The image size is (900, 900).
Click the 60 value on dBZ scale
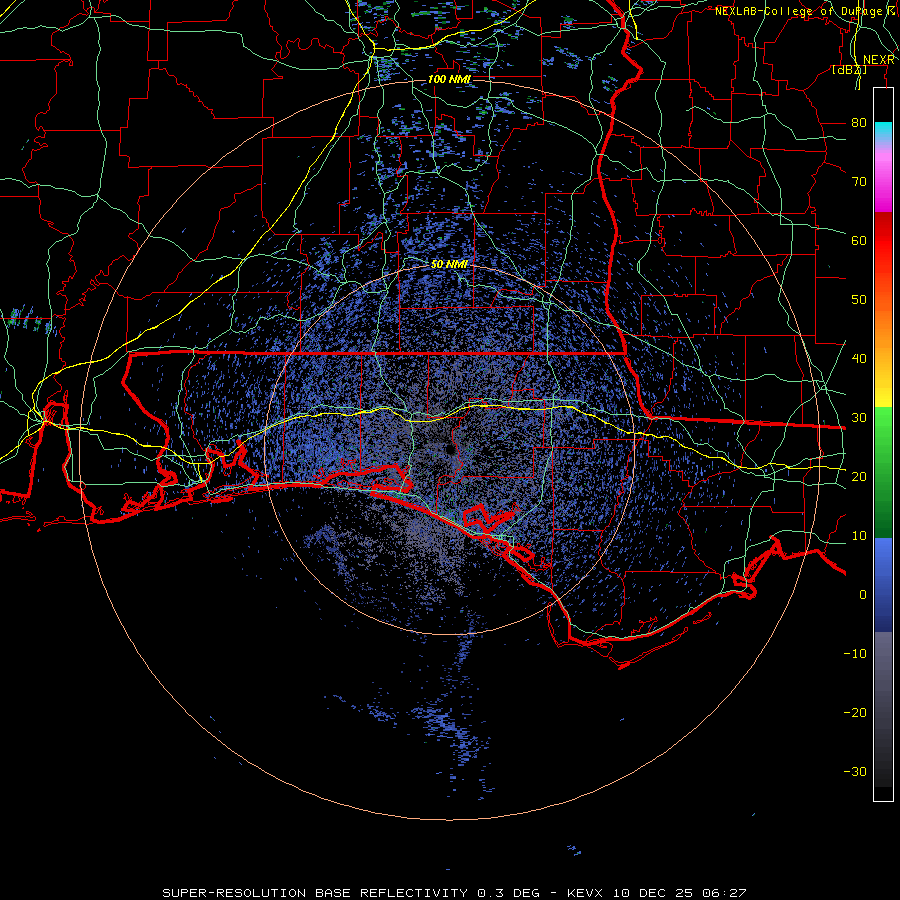pos(859,240)
